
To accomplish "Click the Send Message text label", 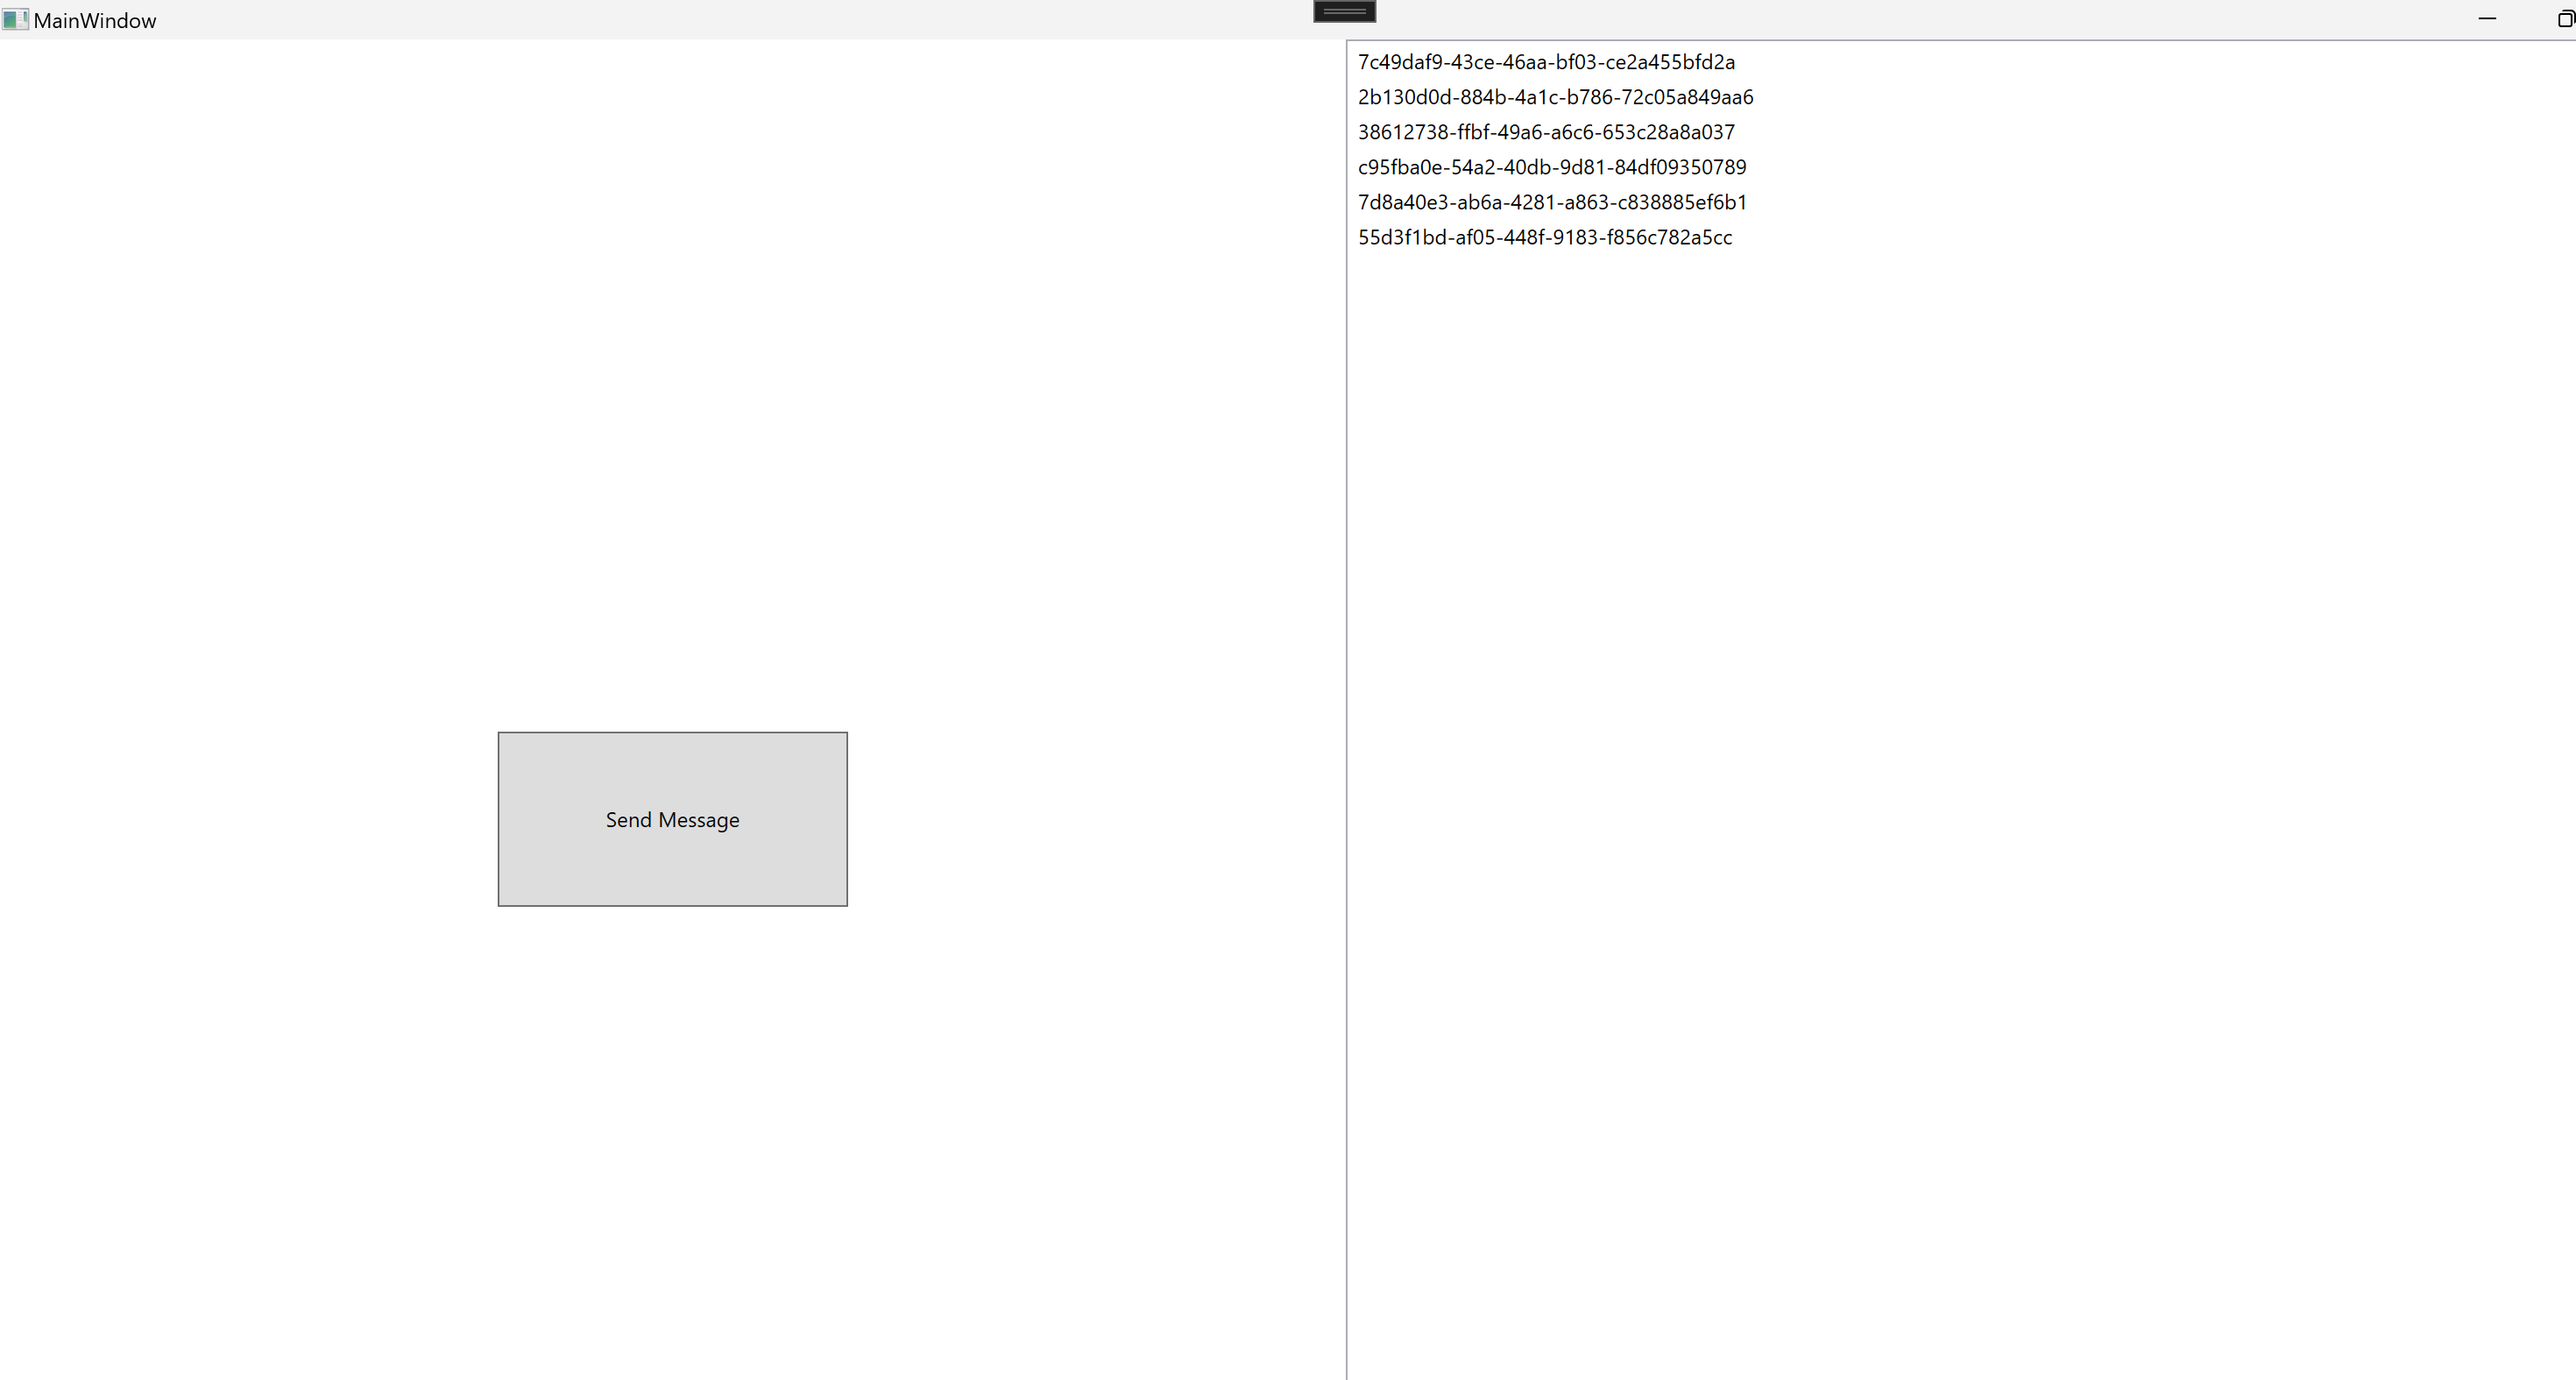I will coord(672,820).
